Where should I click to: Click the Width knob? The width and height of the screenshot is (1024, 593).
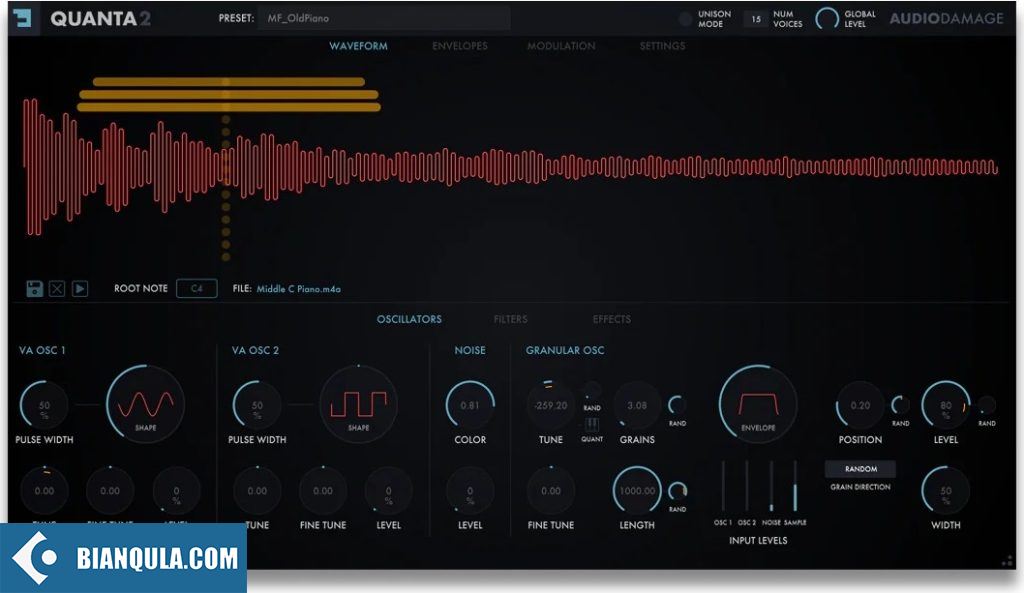pos(946,490)
